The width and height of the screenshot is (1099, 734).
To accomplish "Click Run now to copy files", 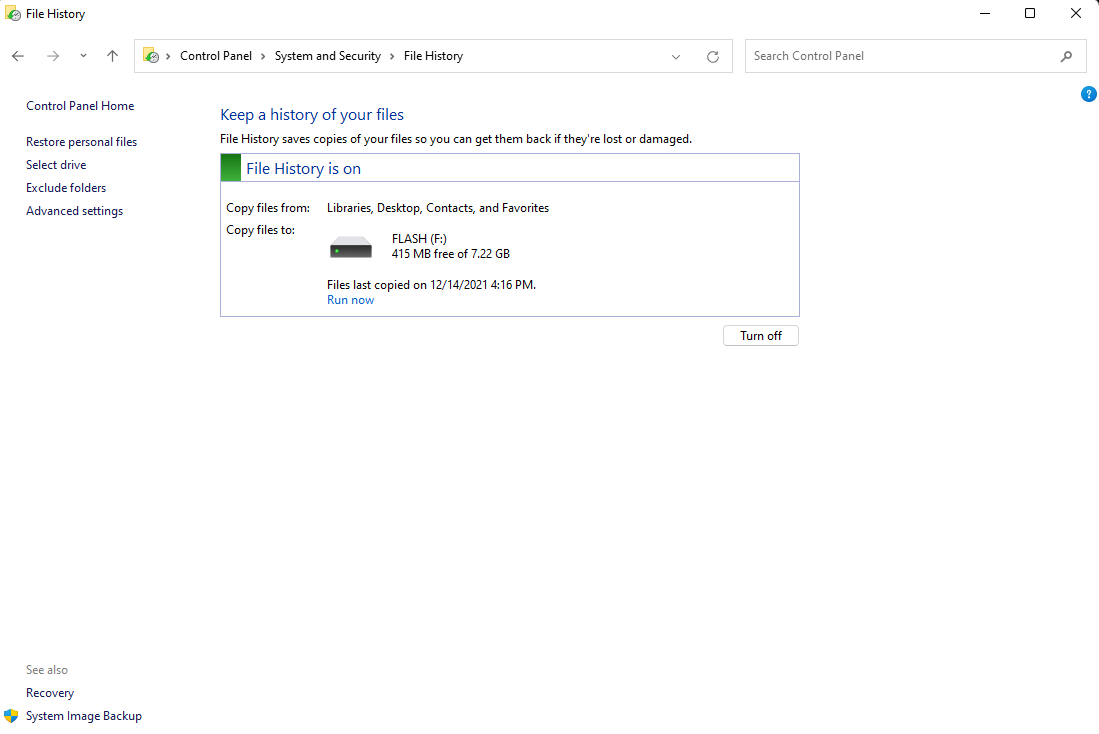I will coord(350,299).
